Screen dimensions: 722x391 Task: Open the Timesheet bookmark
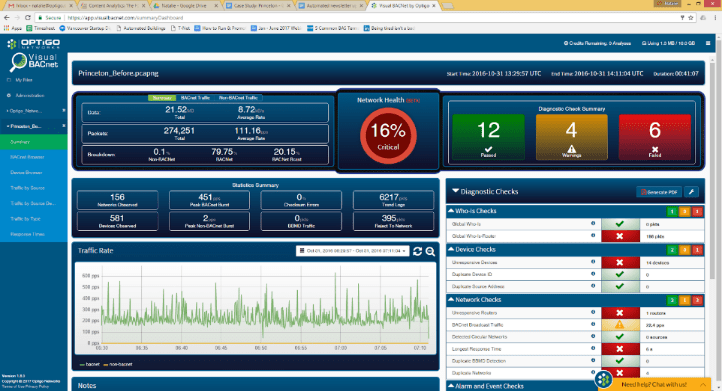click(x=41, y=28)
